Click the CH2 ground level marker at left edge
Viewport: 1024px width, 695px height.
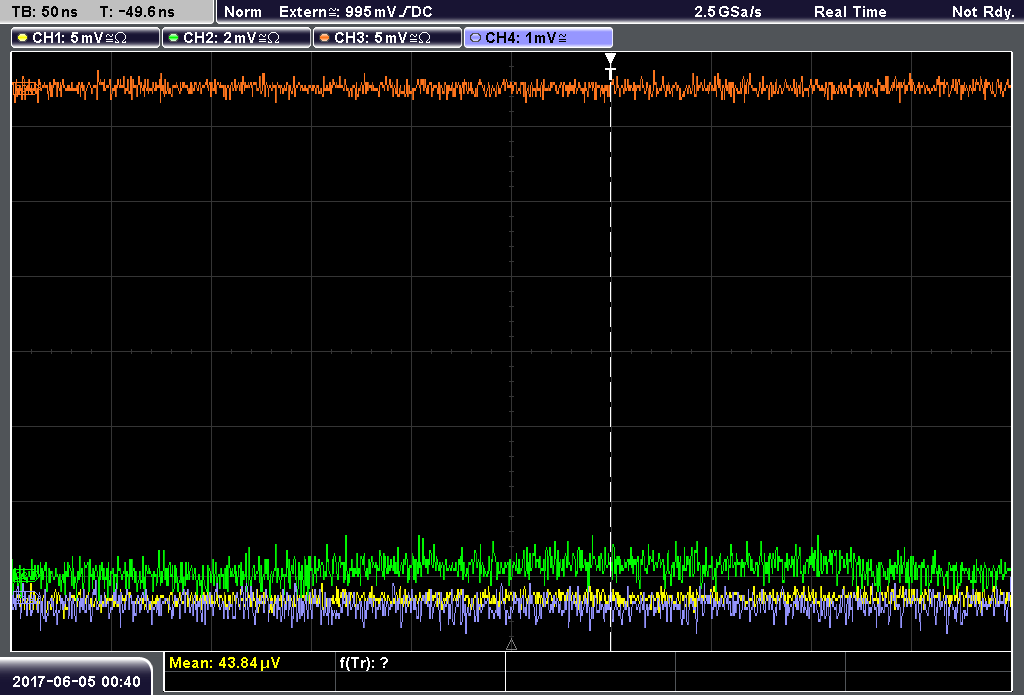click(25, 575)
